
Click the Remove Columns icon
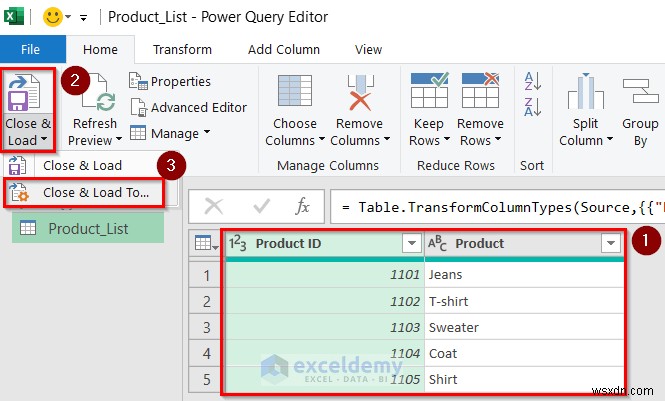(360, 92)
